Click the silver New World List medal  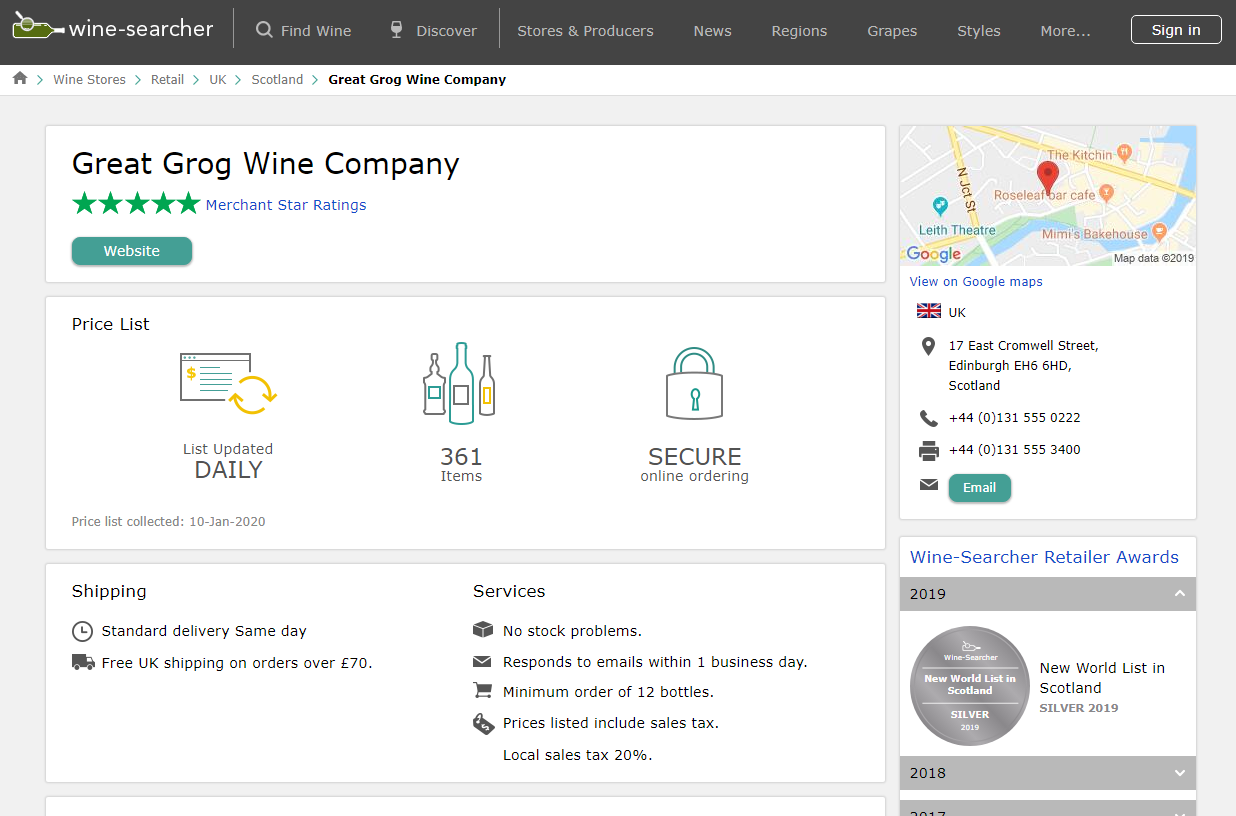click(x=970, y=686)
